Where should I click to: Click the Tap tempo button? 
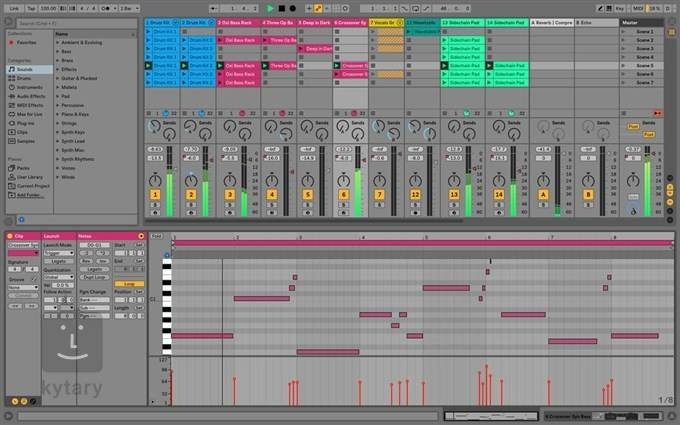(x=31, y=8)
